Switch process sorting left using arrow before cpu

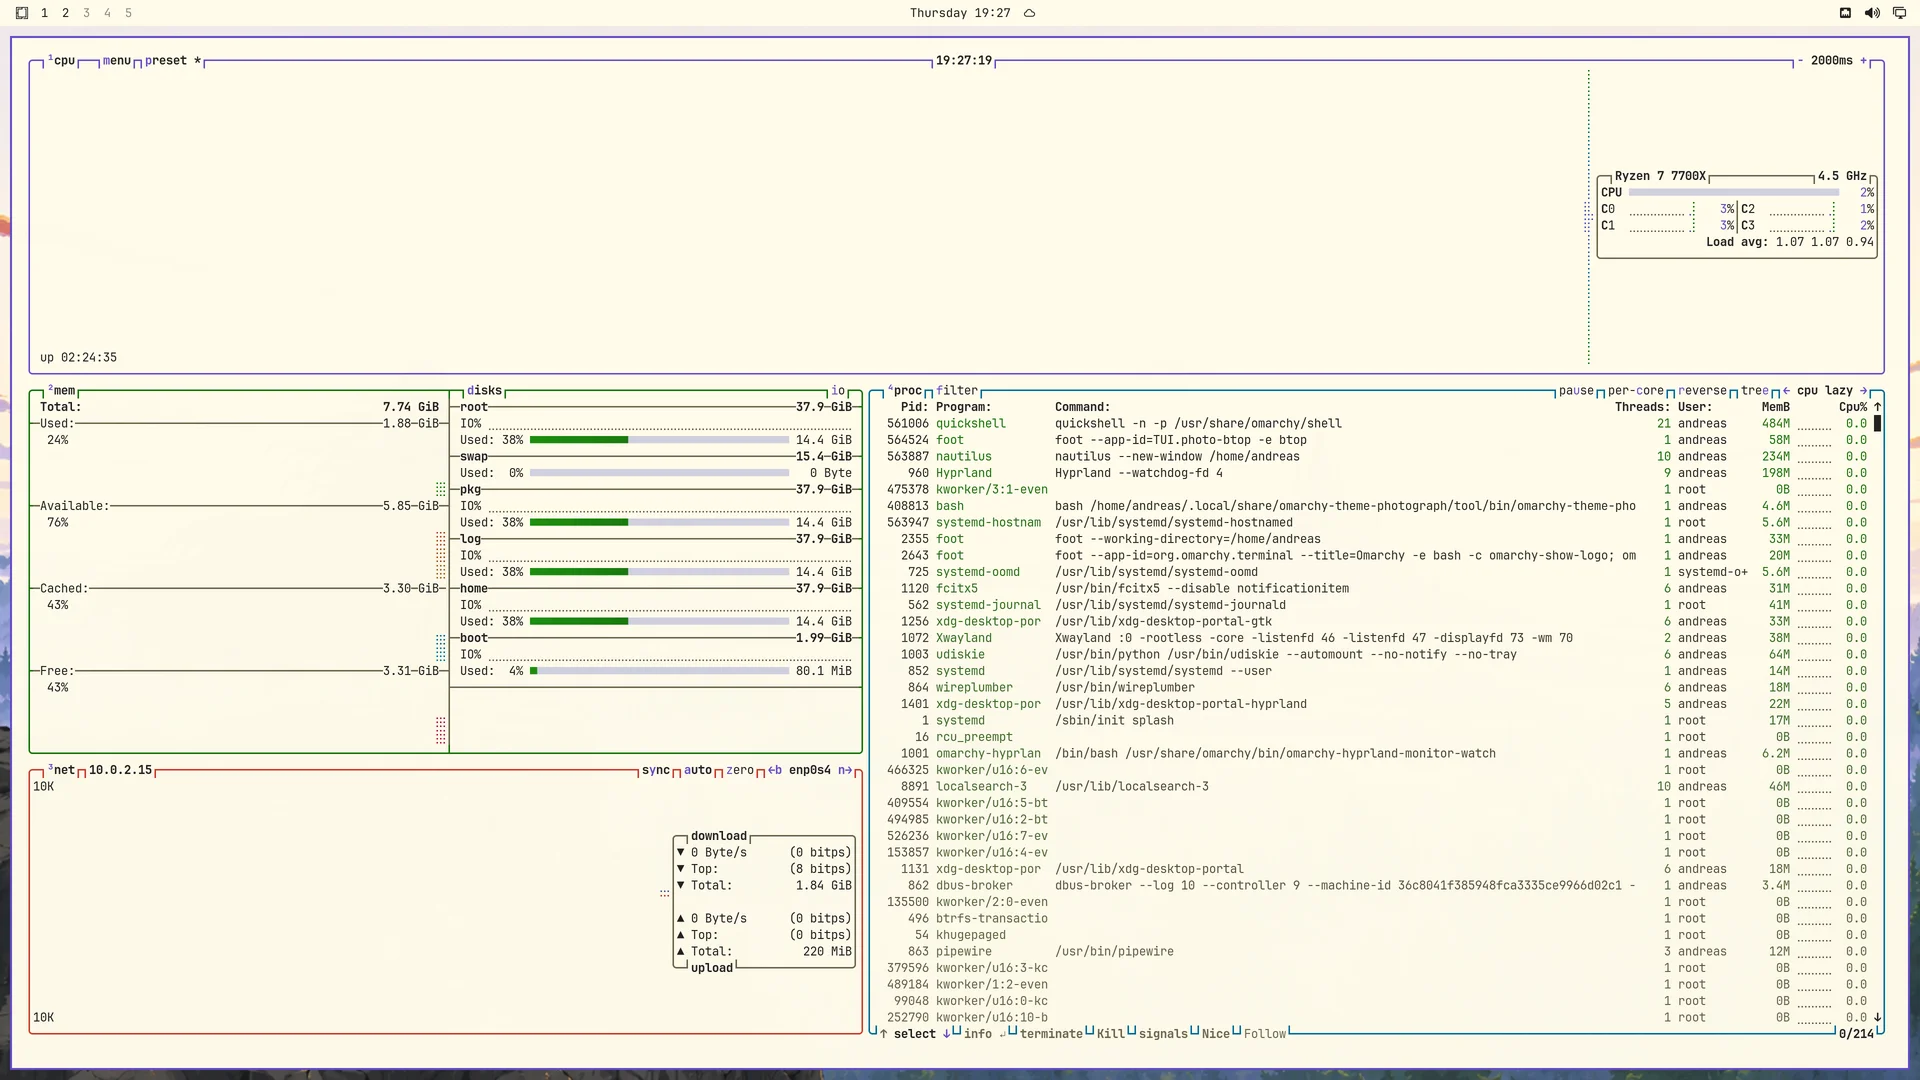[x=1786, y=391]
